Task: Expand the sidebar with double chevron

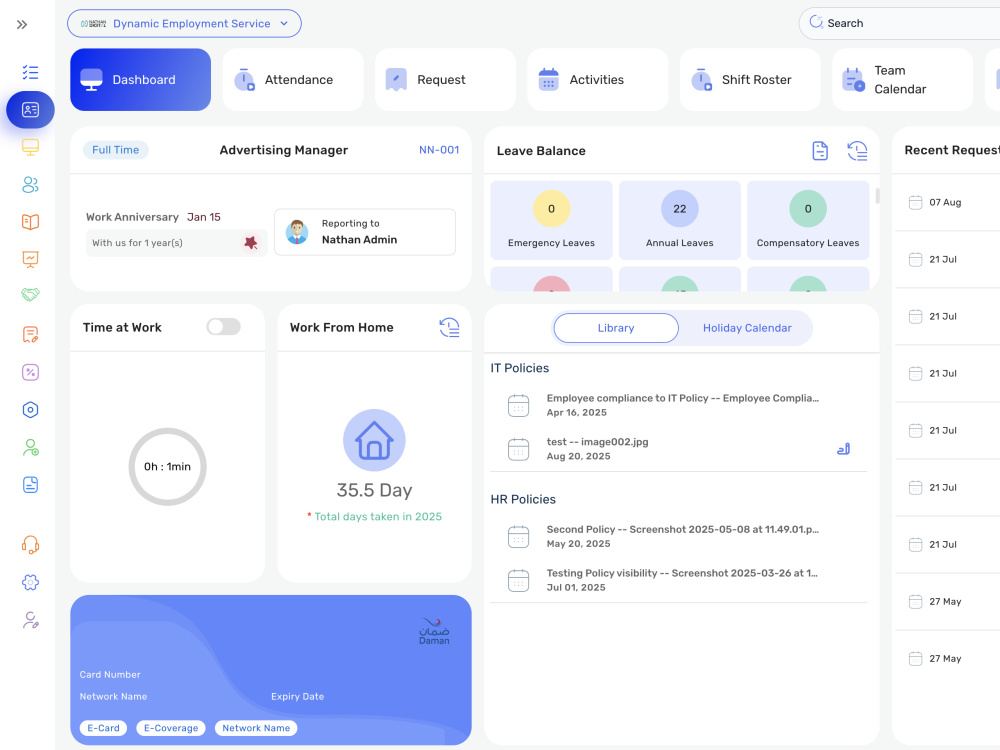Action: coord(22,25)
